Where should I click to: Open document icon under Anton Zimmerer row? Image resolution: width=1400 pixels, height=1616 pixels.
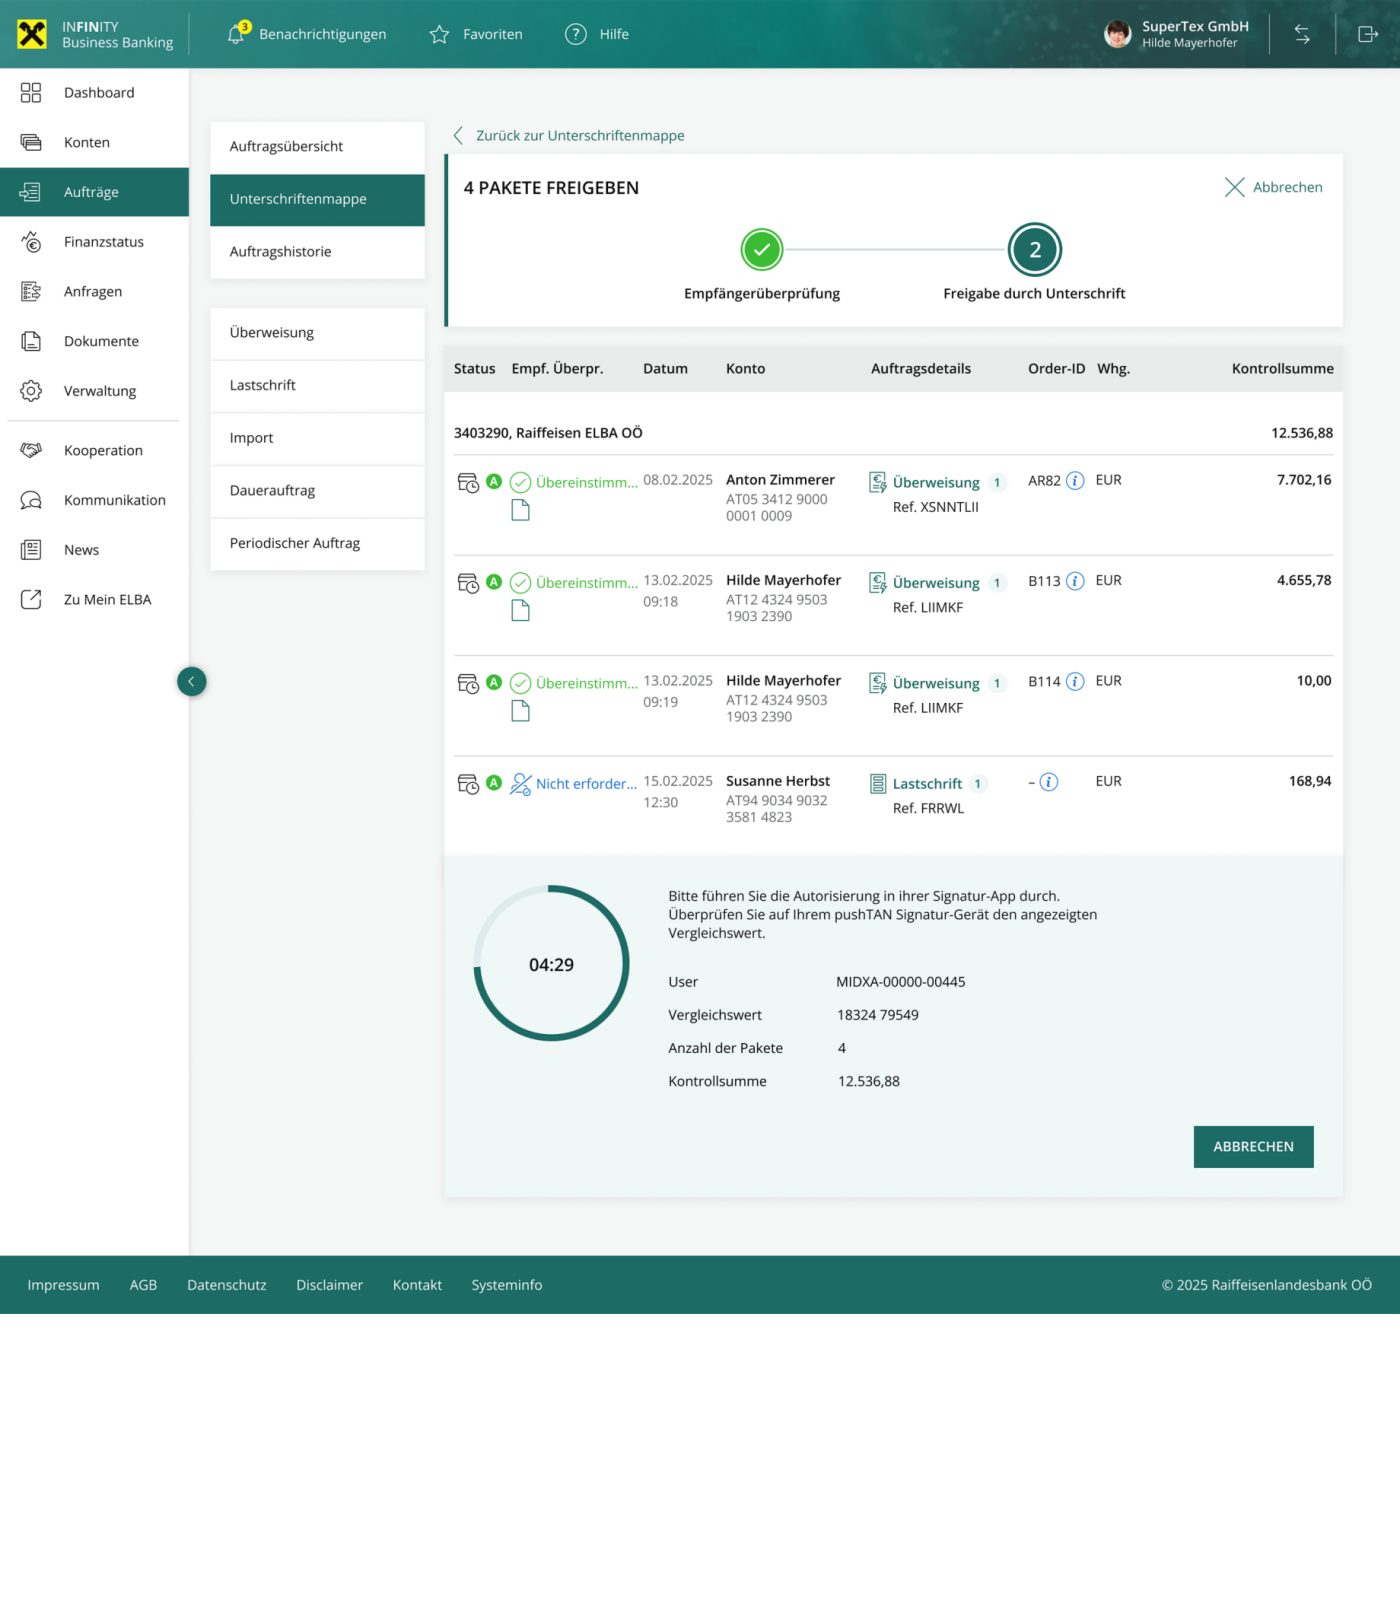tap(520, 511)
